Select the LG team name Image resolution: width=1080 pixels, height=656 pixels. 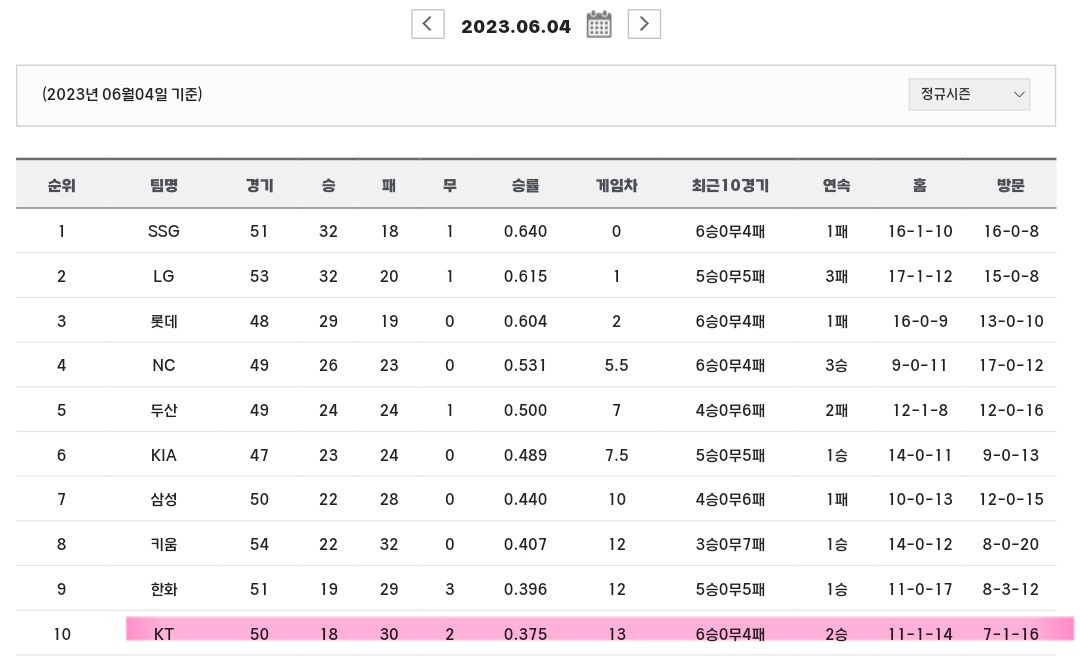point(164,276)
